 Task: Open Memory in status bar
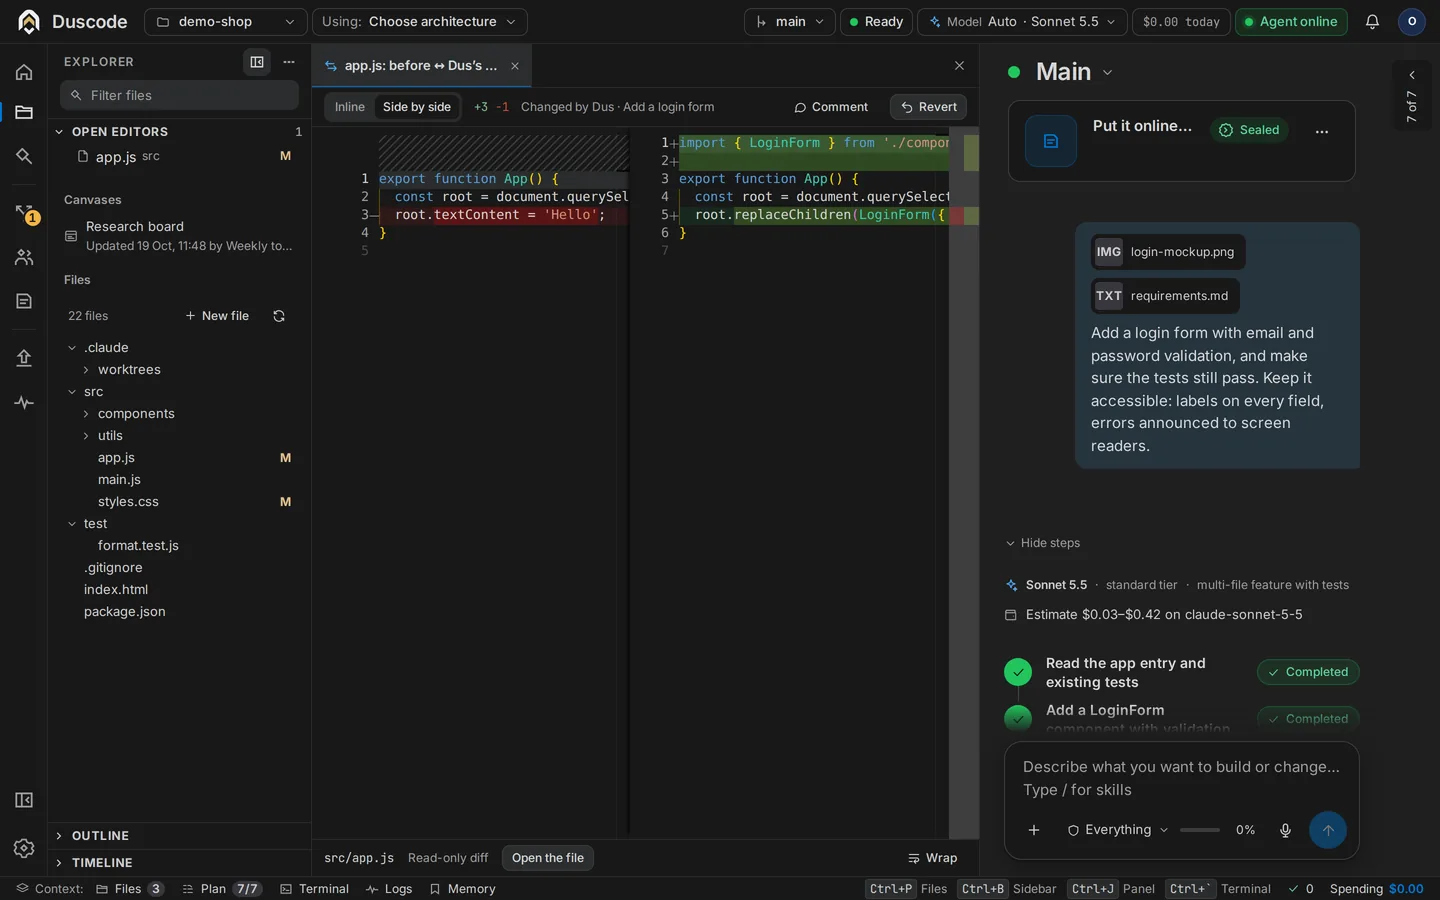462,889
